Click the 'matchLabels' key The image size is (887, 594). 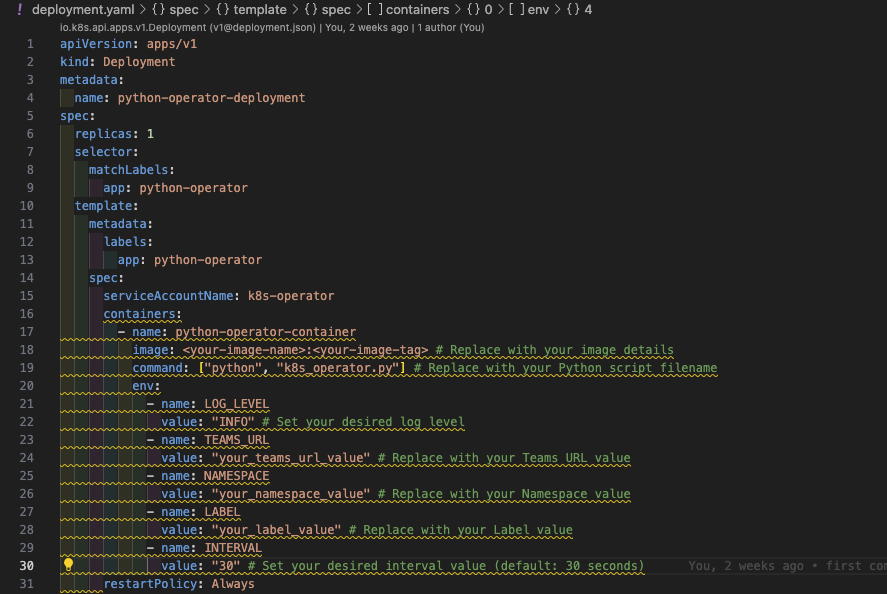(128, 170)
